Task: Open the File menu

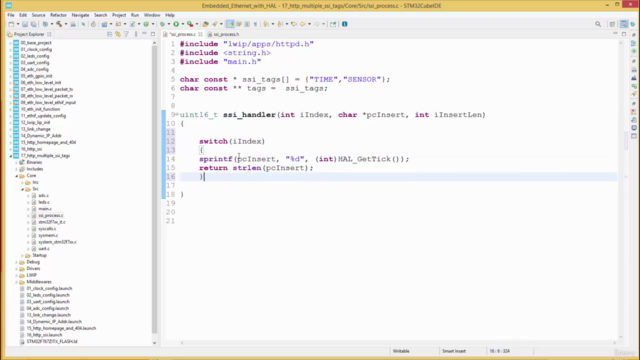Action: (11, 15)
